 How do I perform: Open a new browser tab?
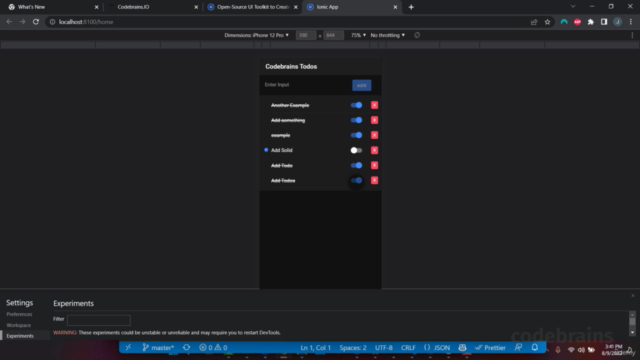click(x=411, y=7)
